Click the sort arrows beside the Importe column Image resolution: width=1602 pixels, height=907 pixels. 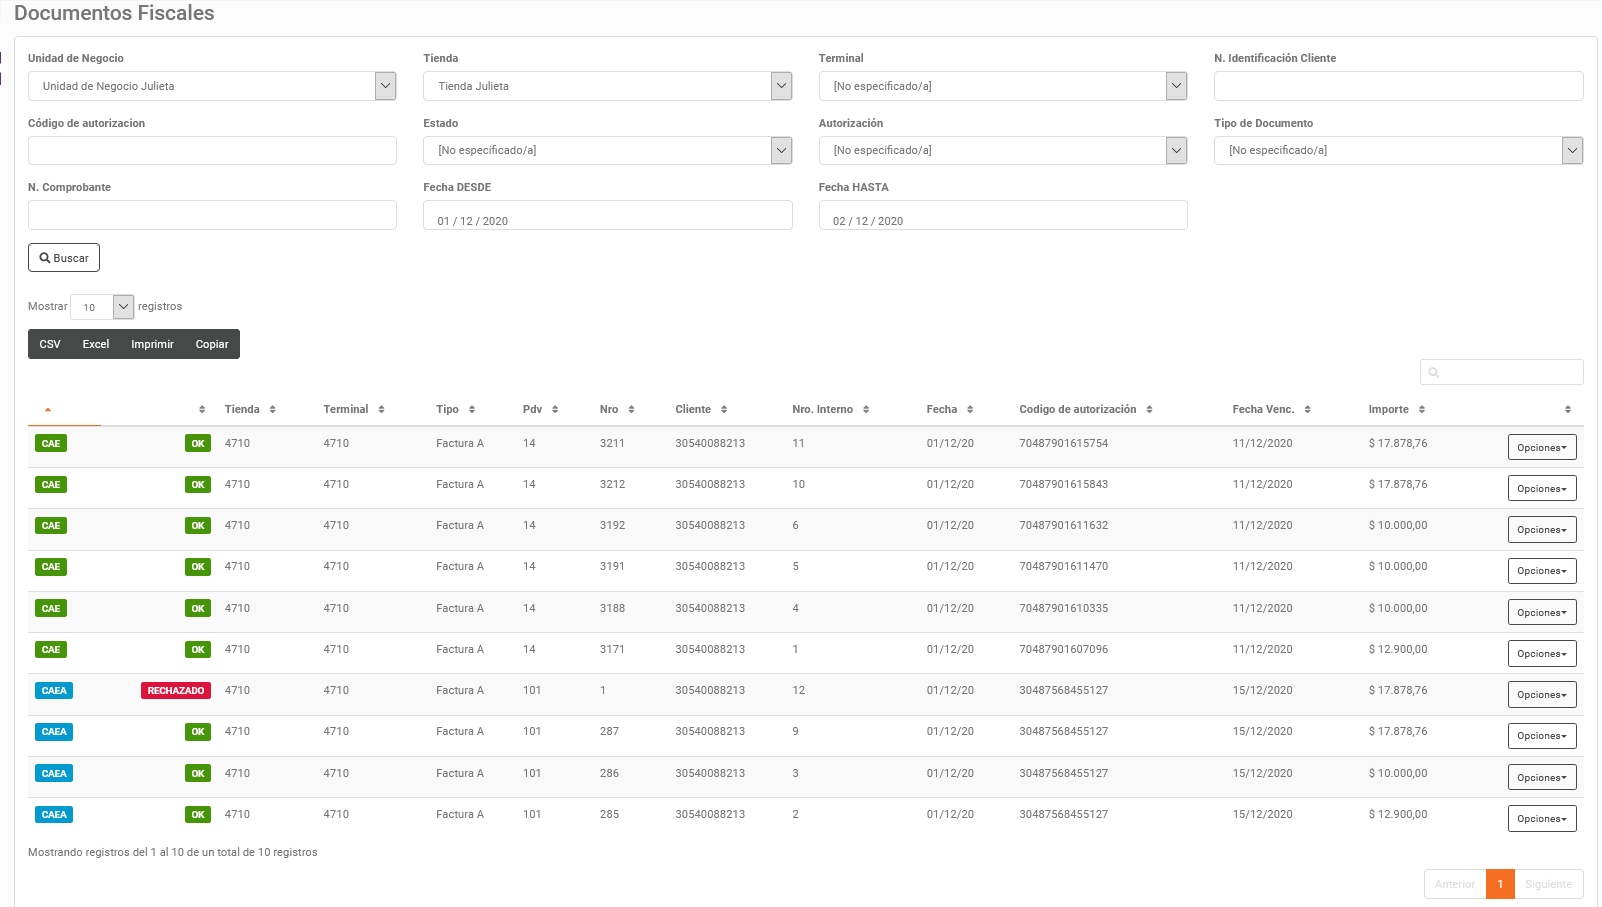(1421, 410)
